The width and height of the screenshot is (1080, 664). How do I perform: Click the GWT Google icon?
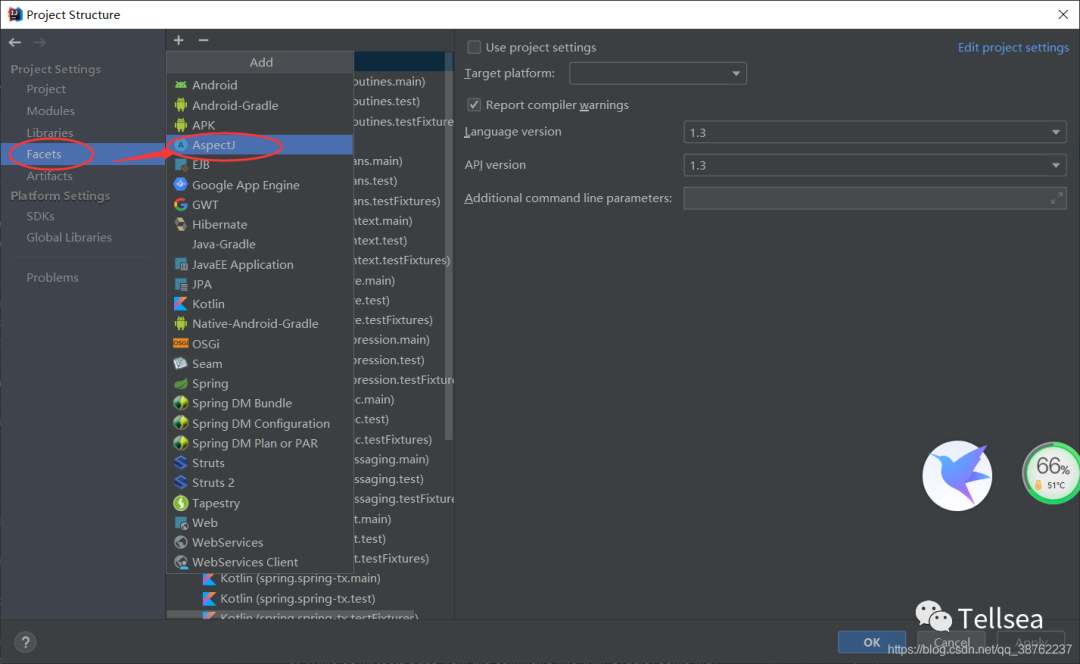tap(180, 205)
